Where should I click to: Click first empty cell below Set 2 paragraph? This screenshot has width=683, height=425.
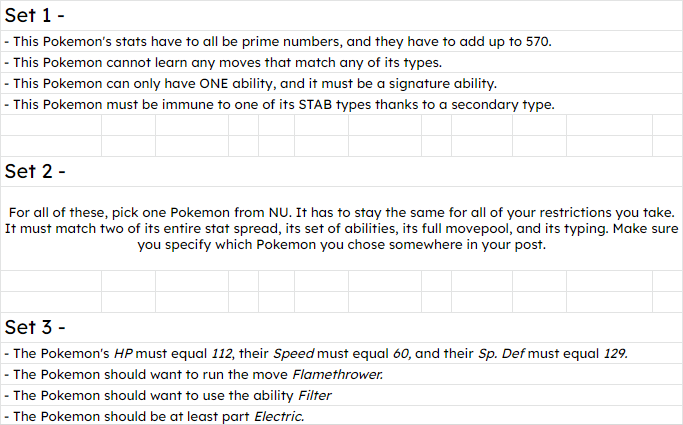(51, 281)
